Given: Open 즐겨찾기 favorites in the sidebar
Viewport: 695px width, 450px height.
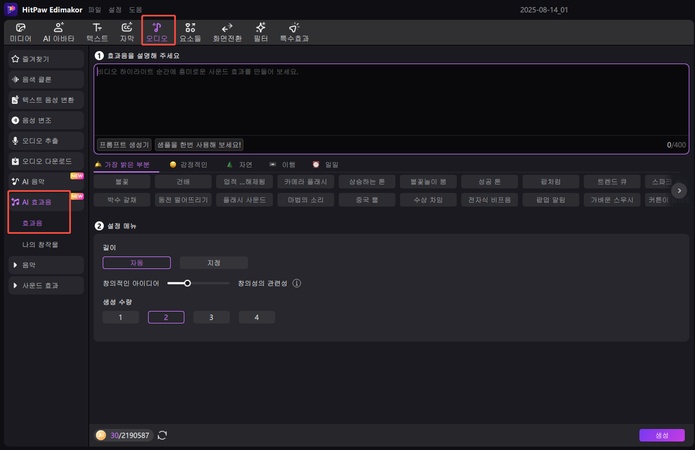Looking at the screenshot, I should (x=46, y=59).
